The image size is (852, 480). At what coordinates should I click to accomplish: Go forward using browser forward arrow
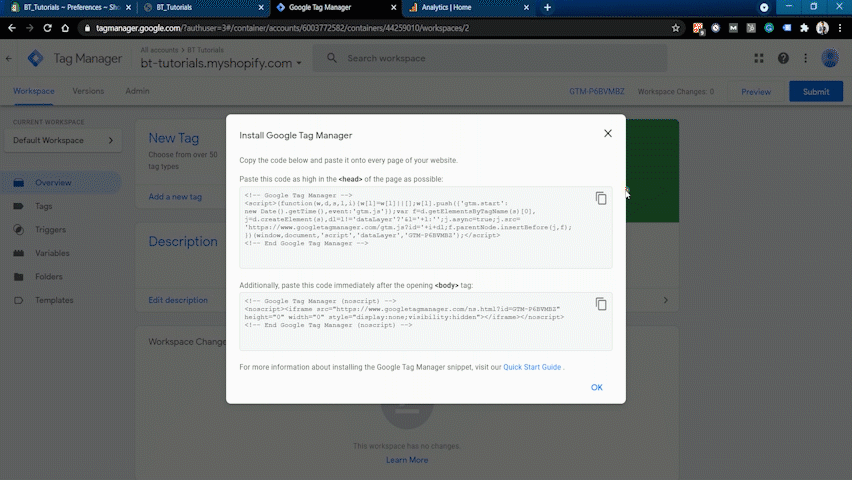point(29,28)
